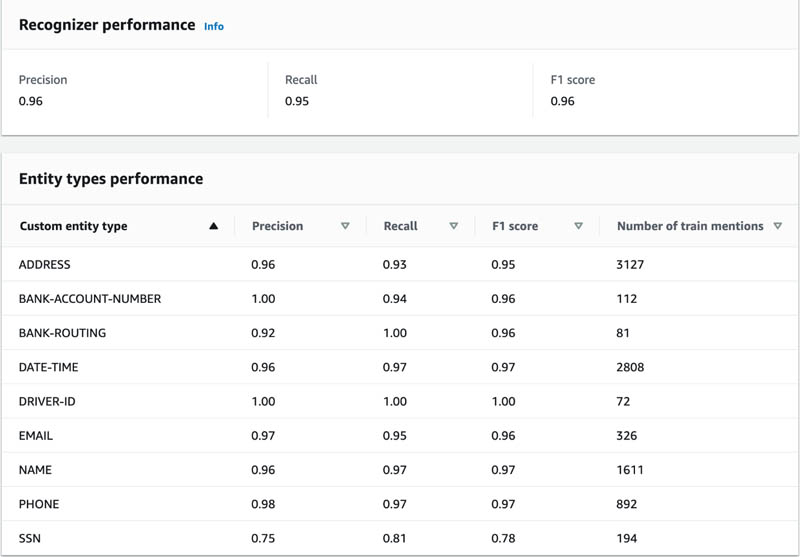This screenshot has width=800, height=557.
Task: Click DRIVER-ID train mentions value 72
Action: coord(623,401)
